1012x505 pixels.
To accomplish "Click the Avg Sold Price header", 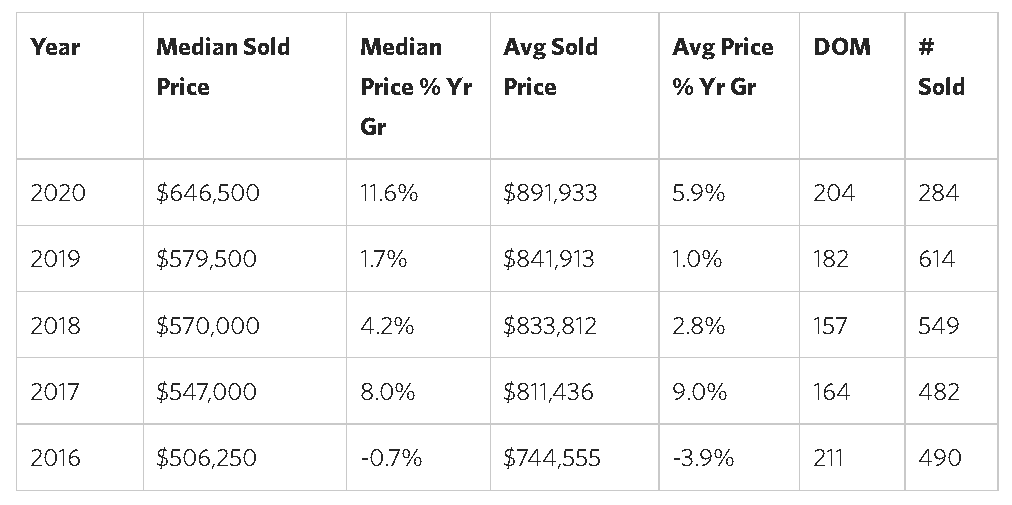I will tap(550, 67).
